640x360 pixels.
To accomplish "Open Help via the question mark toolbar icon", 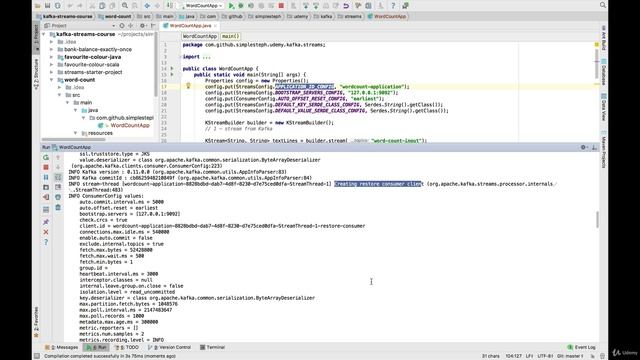I will pyautogui.click(x=393, y=6).
